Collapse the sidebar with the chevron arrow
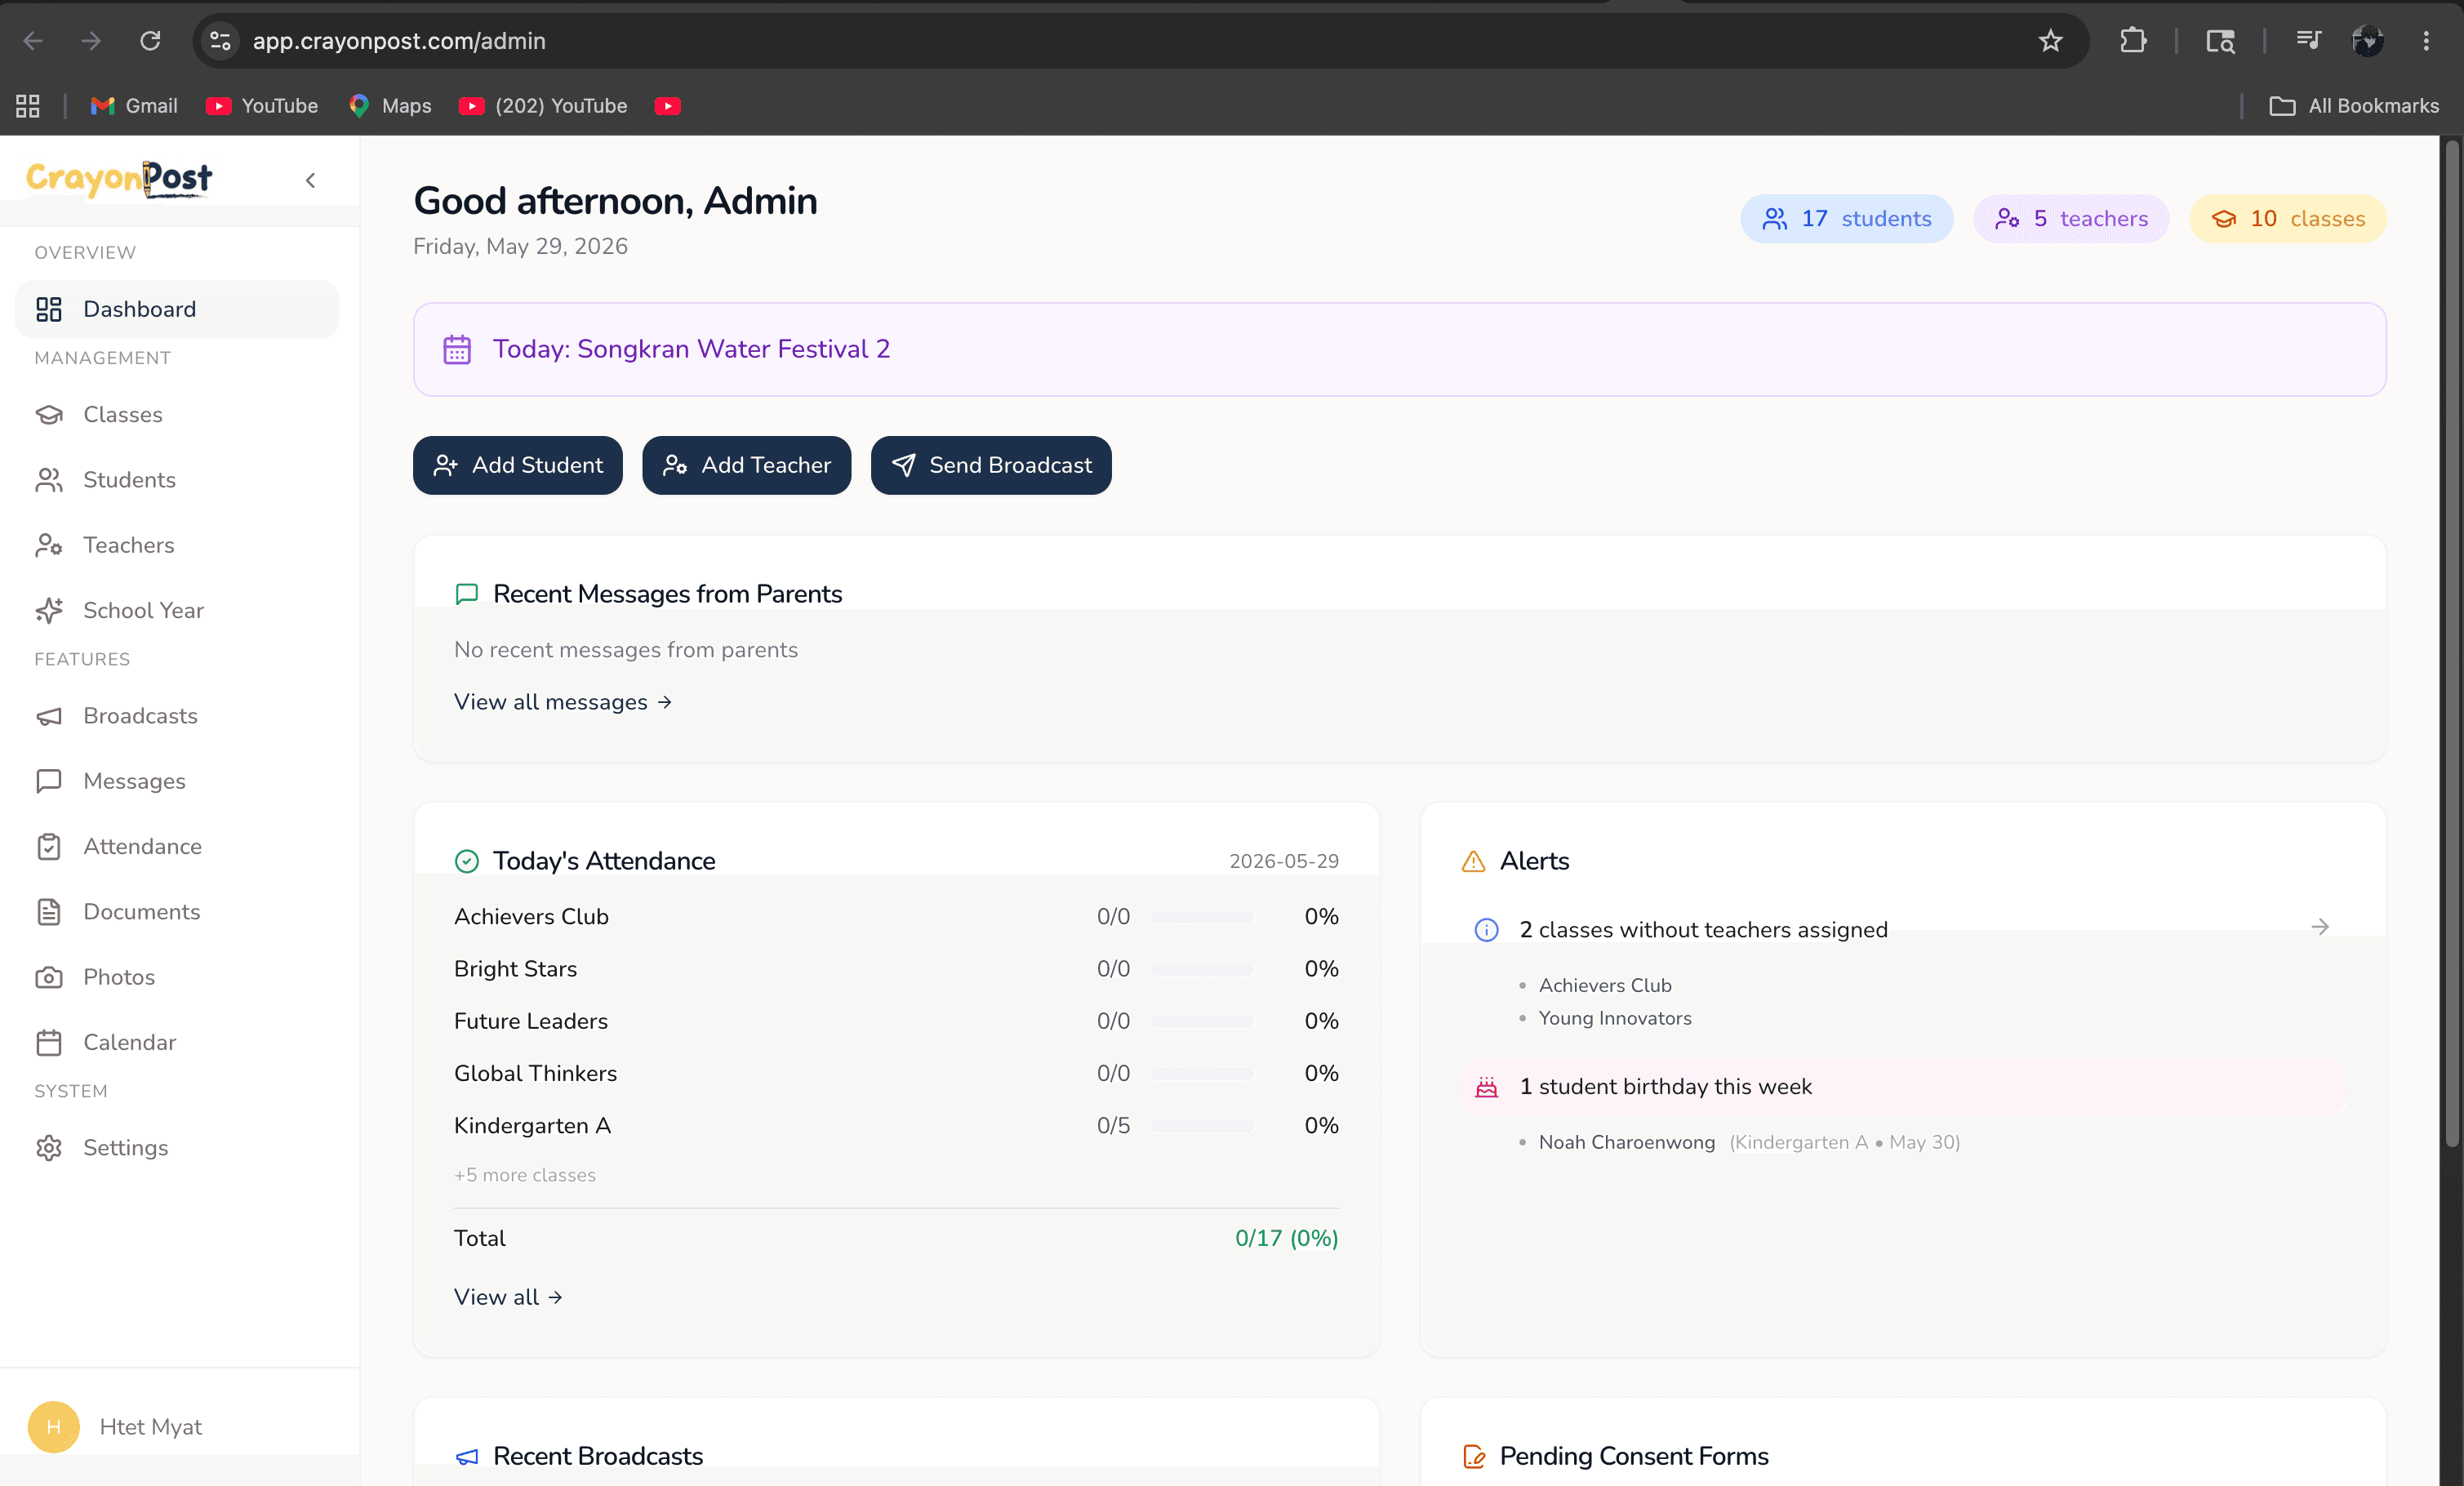 [311, 180]
